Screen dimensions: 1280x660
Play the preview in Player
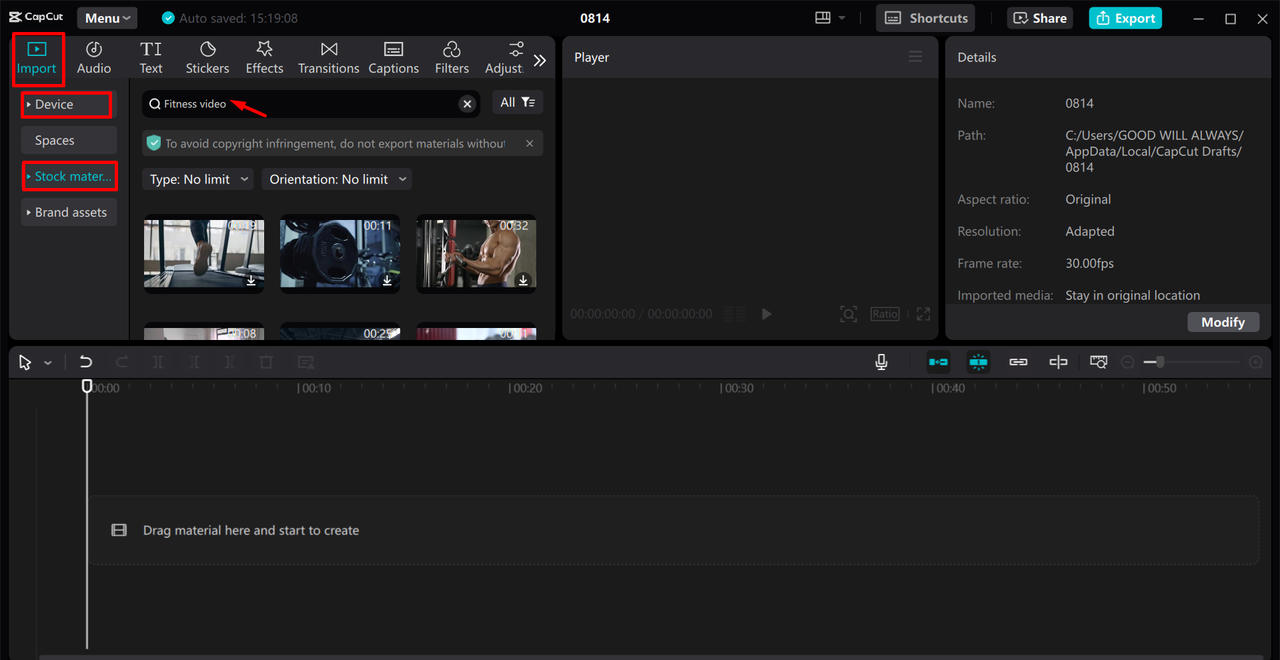[x=766, y=314]
